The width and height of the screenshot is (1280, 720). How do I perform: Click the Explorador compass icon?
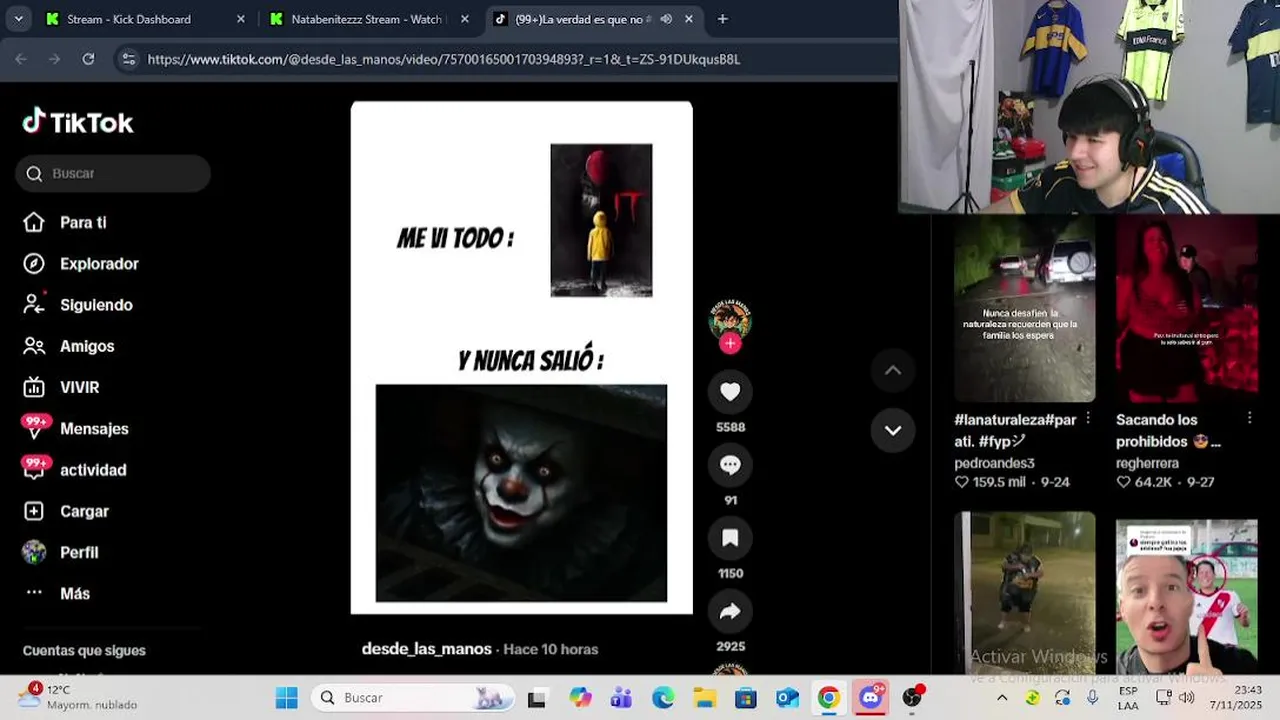click(34, 263)
